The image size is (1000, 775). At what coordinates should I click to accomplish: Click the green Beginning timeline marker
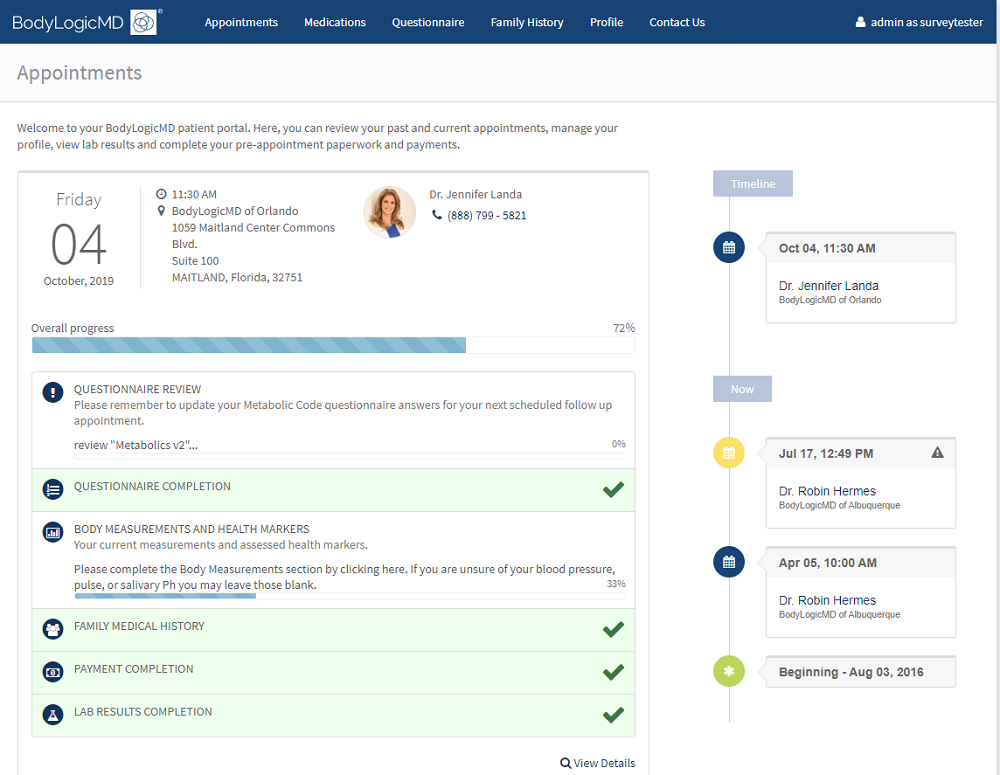tap(729, 671)
